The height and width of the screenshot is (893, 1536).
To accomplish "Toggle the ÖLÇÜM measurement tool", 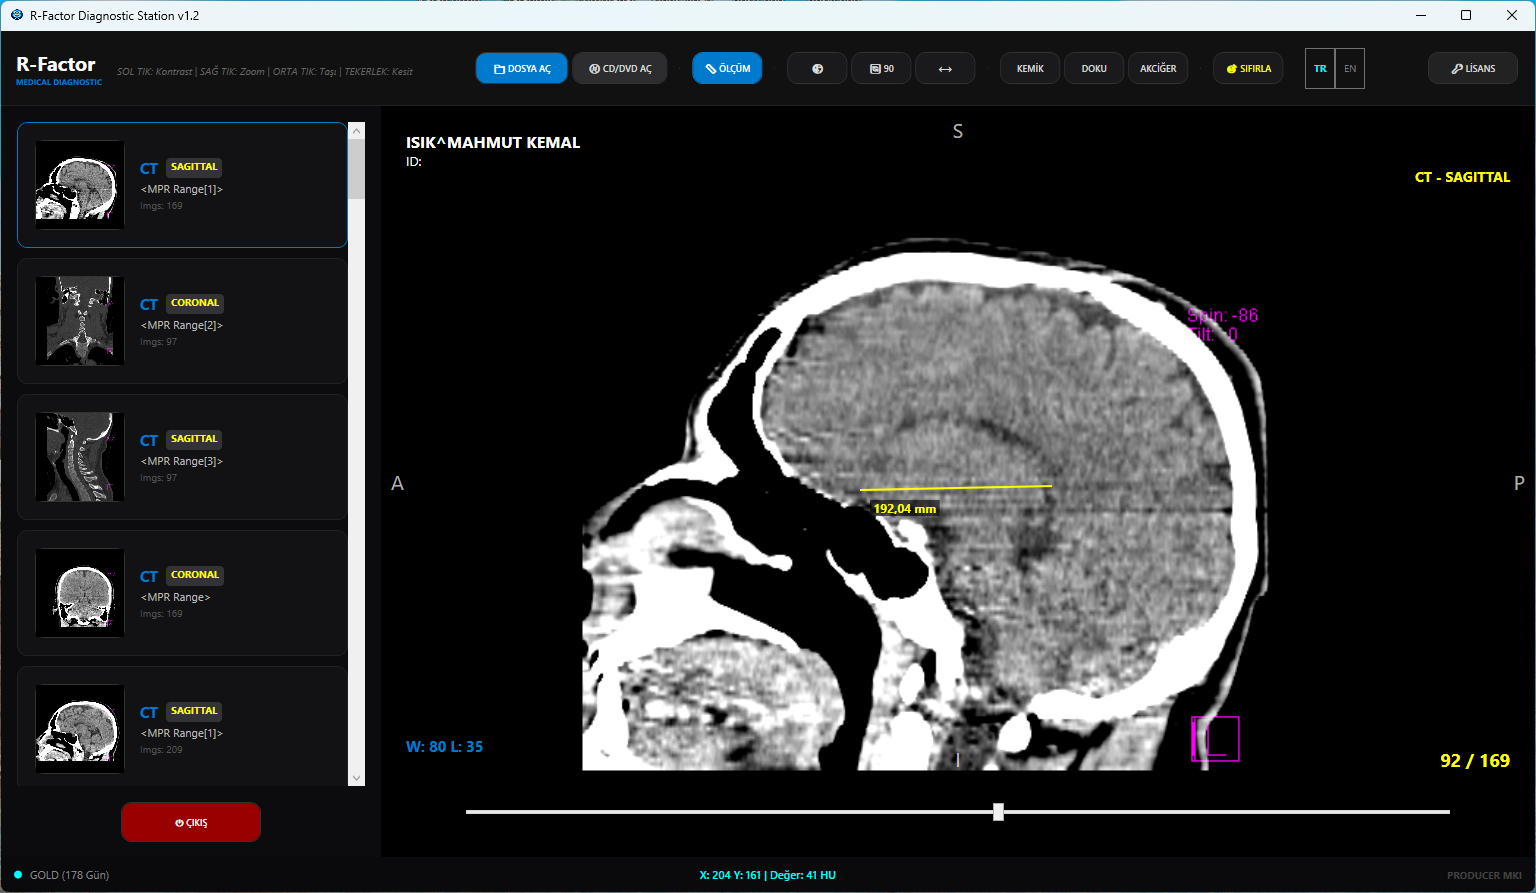I will [x=727, y=69].
